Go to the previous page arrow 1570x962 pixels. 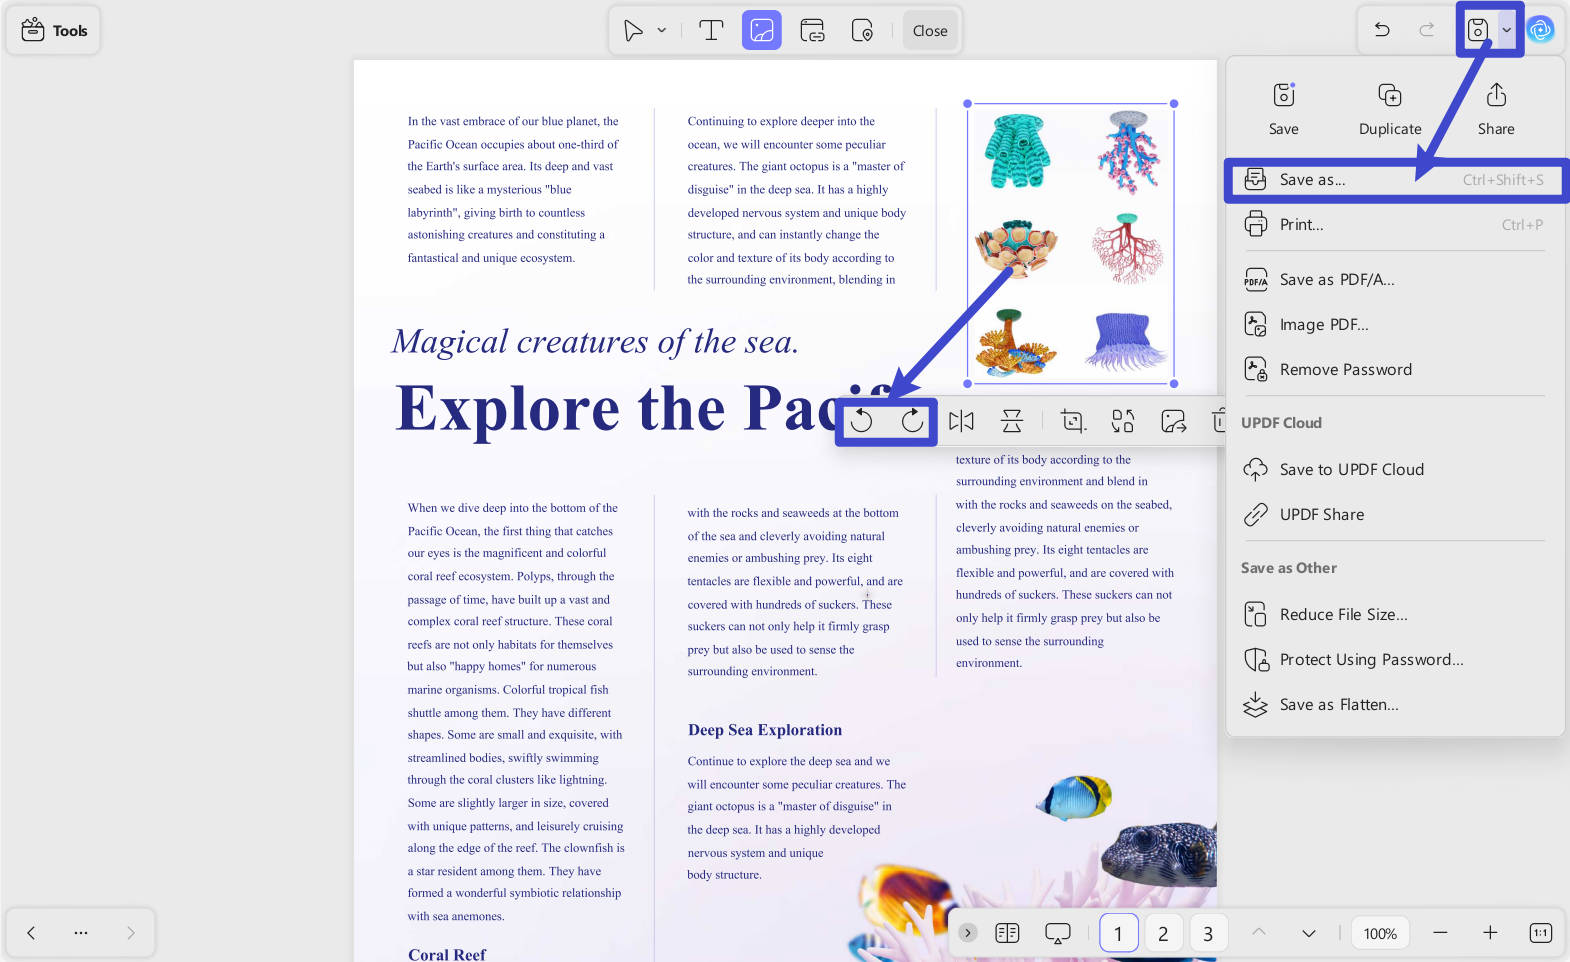coord(1259,932)
